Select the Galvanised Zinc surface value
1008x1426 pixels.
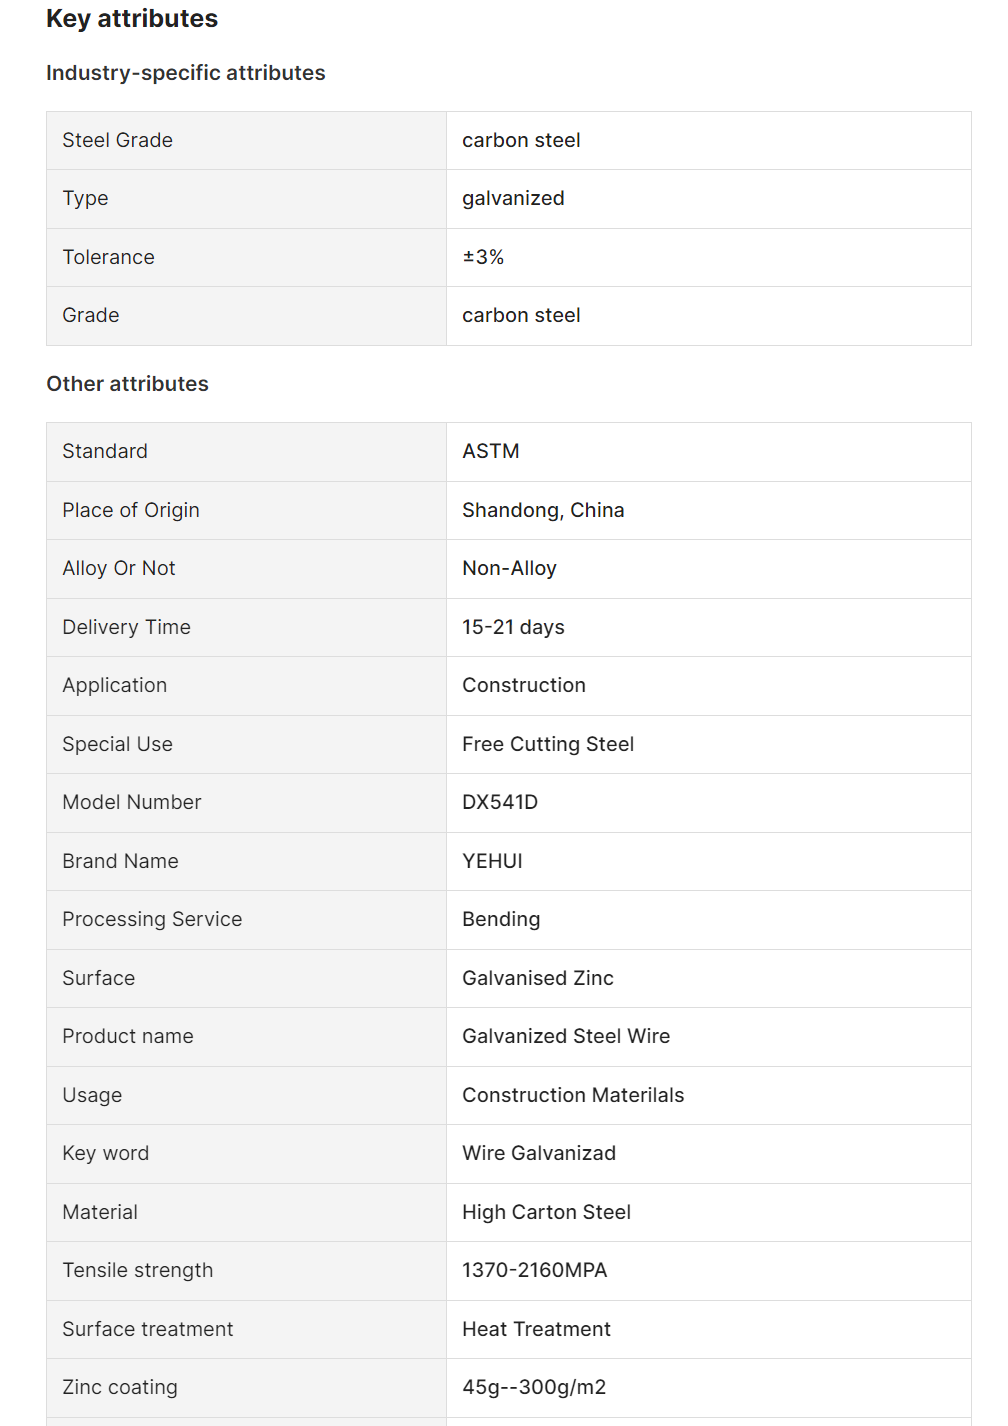538,978
